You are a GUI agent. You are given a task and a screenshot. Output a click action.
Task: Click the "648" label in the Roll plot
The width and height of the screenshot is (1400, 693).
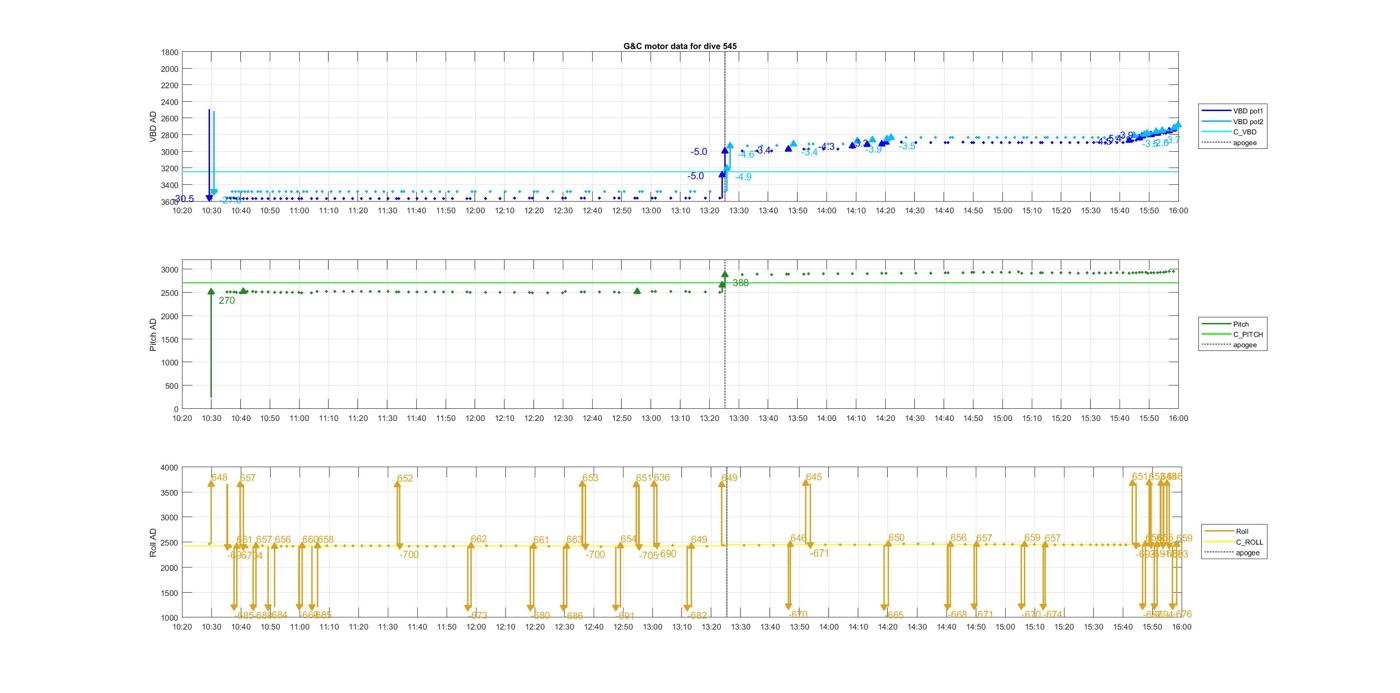point(219,477)
